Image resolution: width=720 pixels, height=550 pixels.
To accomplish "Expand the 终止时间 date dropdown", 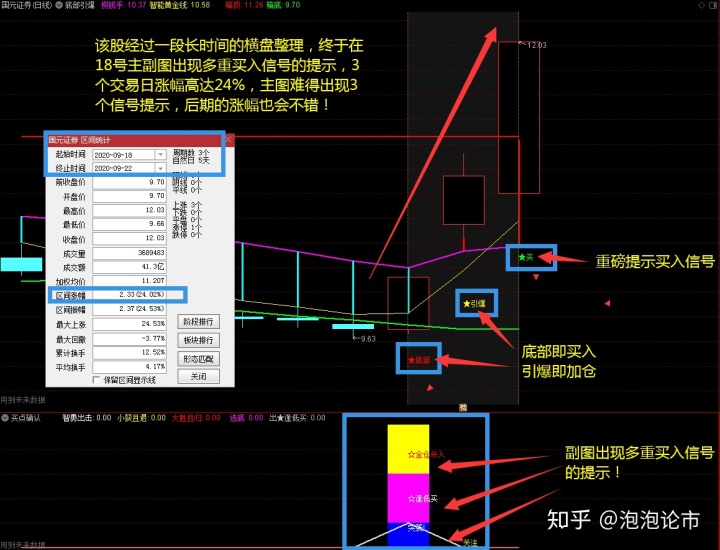I will coord(160,168).
